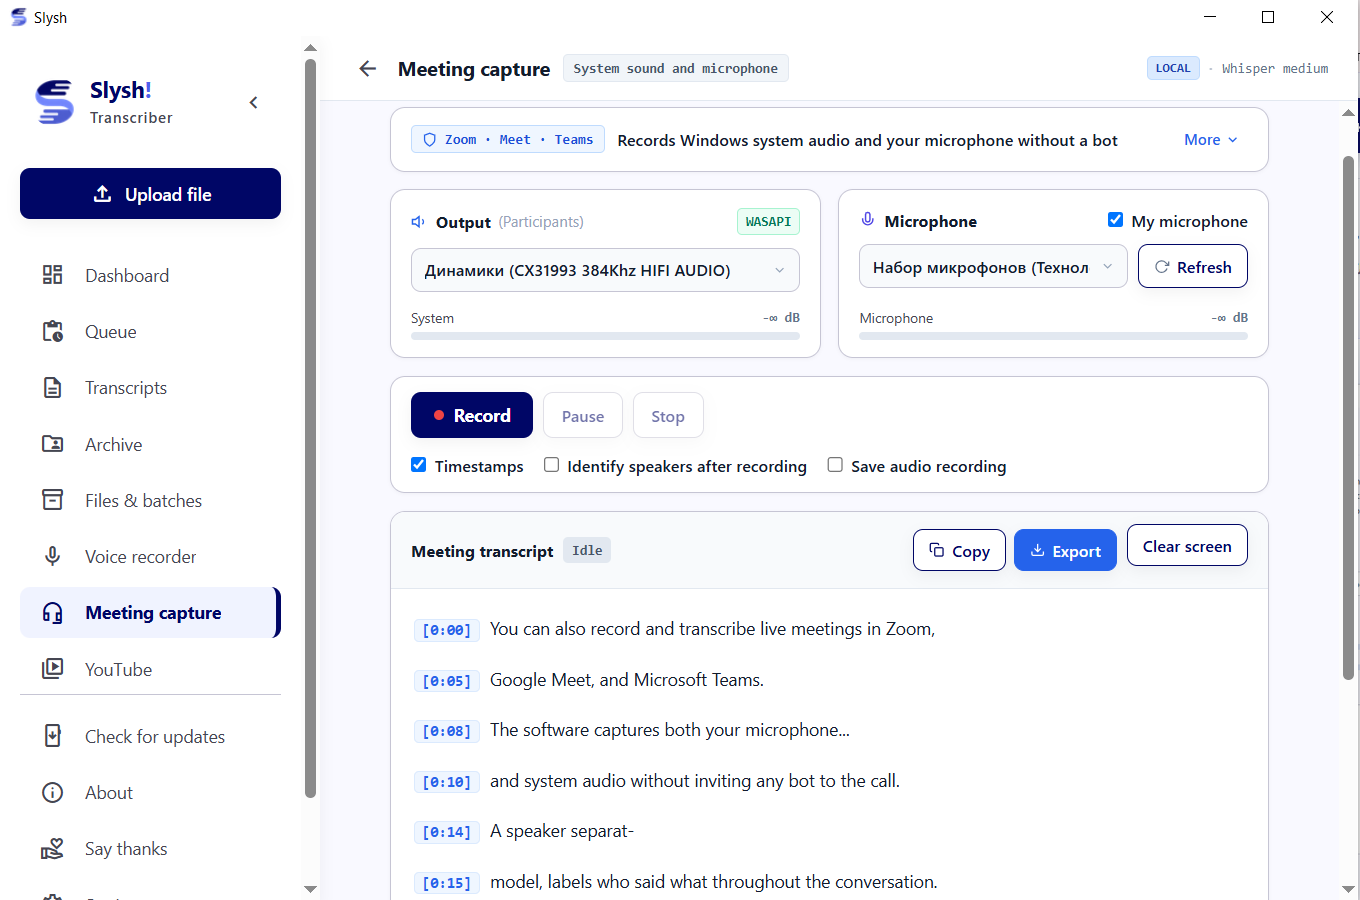Click the Pause button
This screenshot has width=1360, height=900.
[x=583, y=415]
